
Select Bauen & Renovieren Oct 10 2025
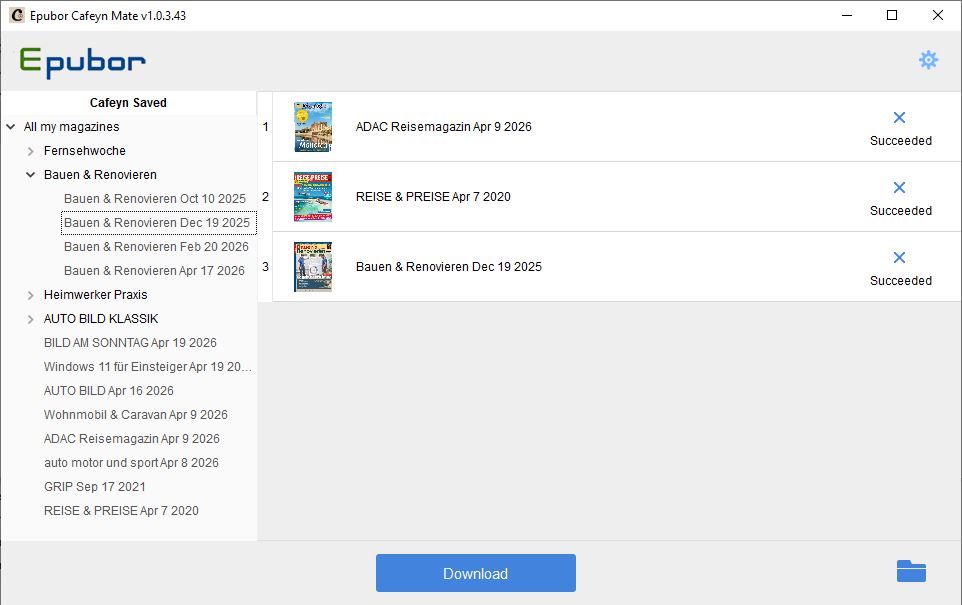pos(155,198)
